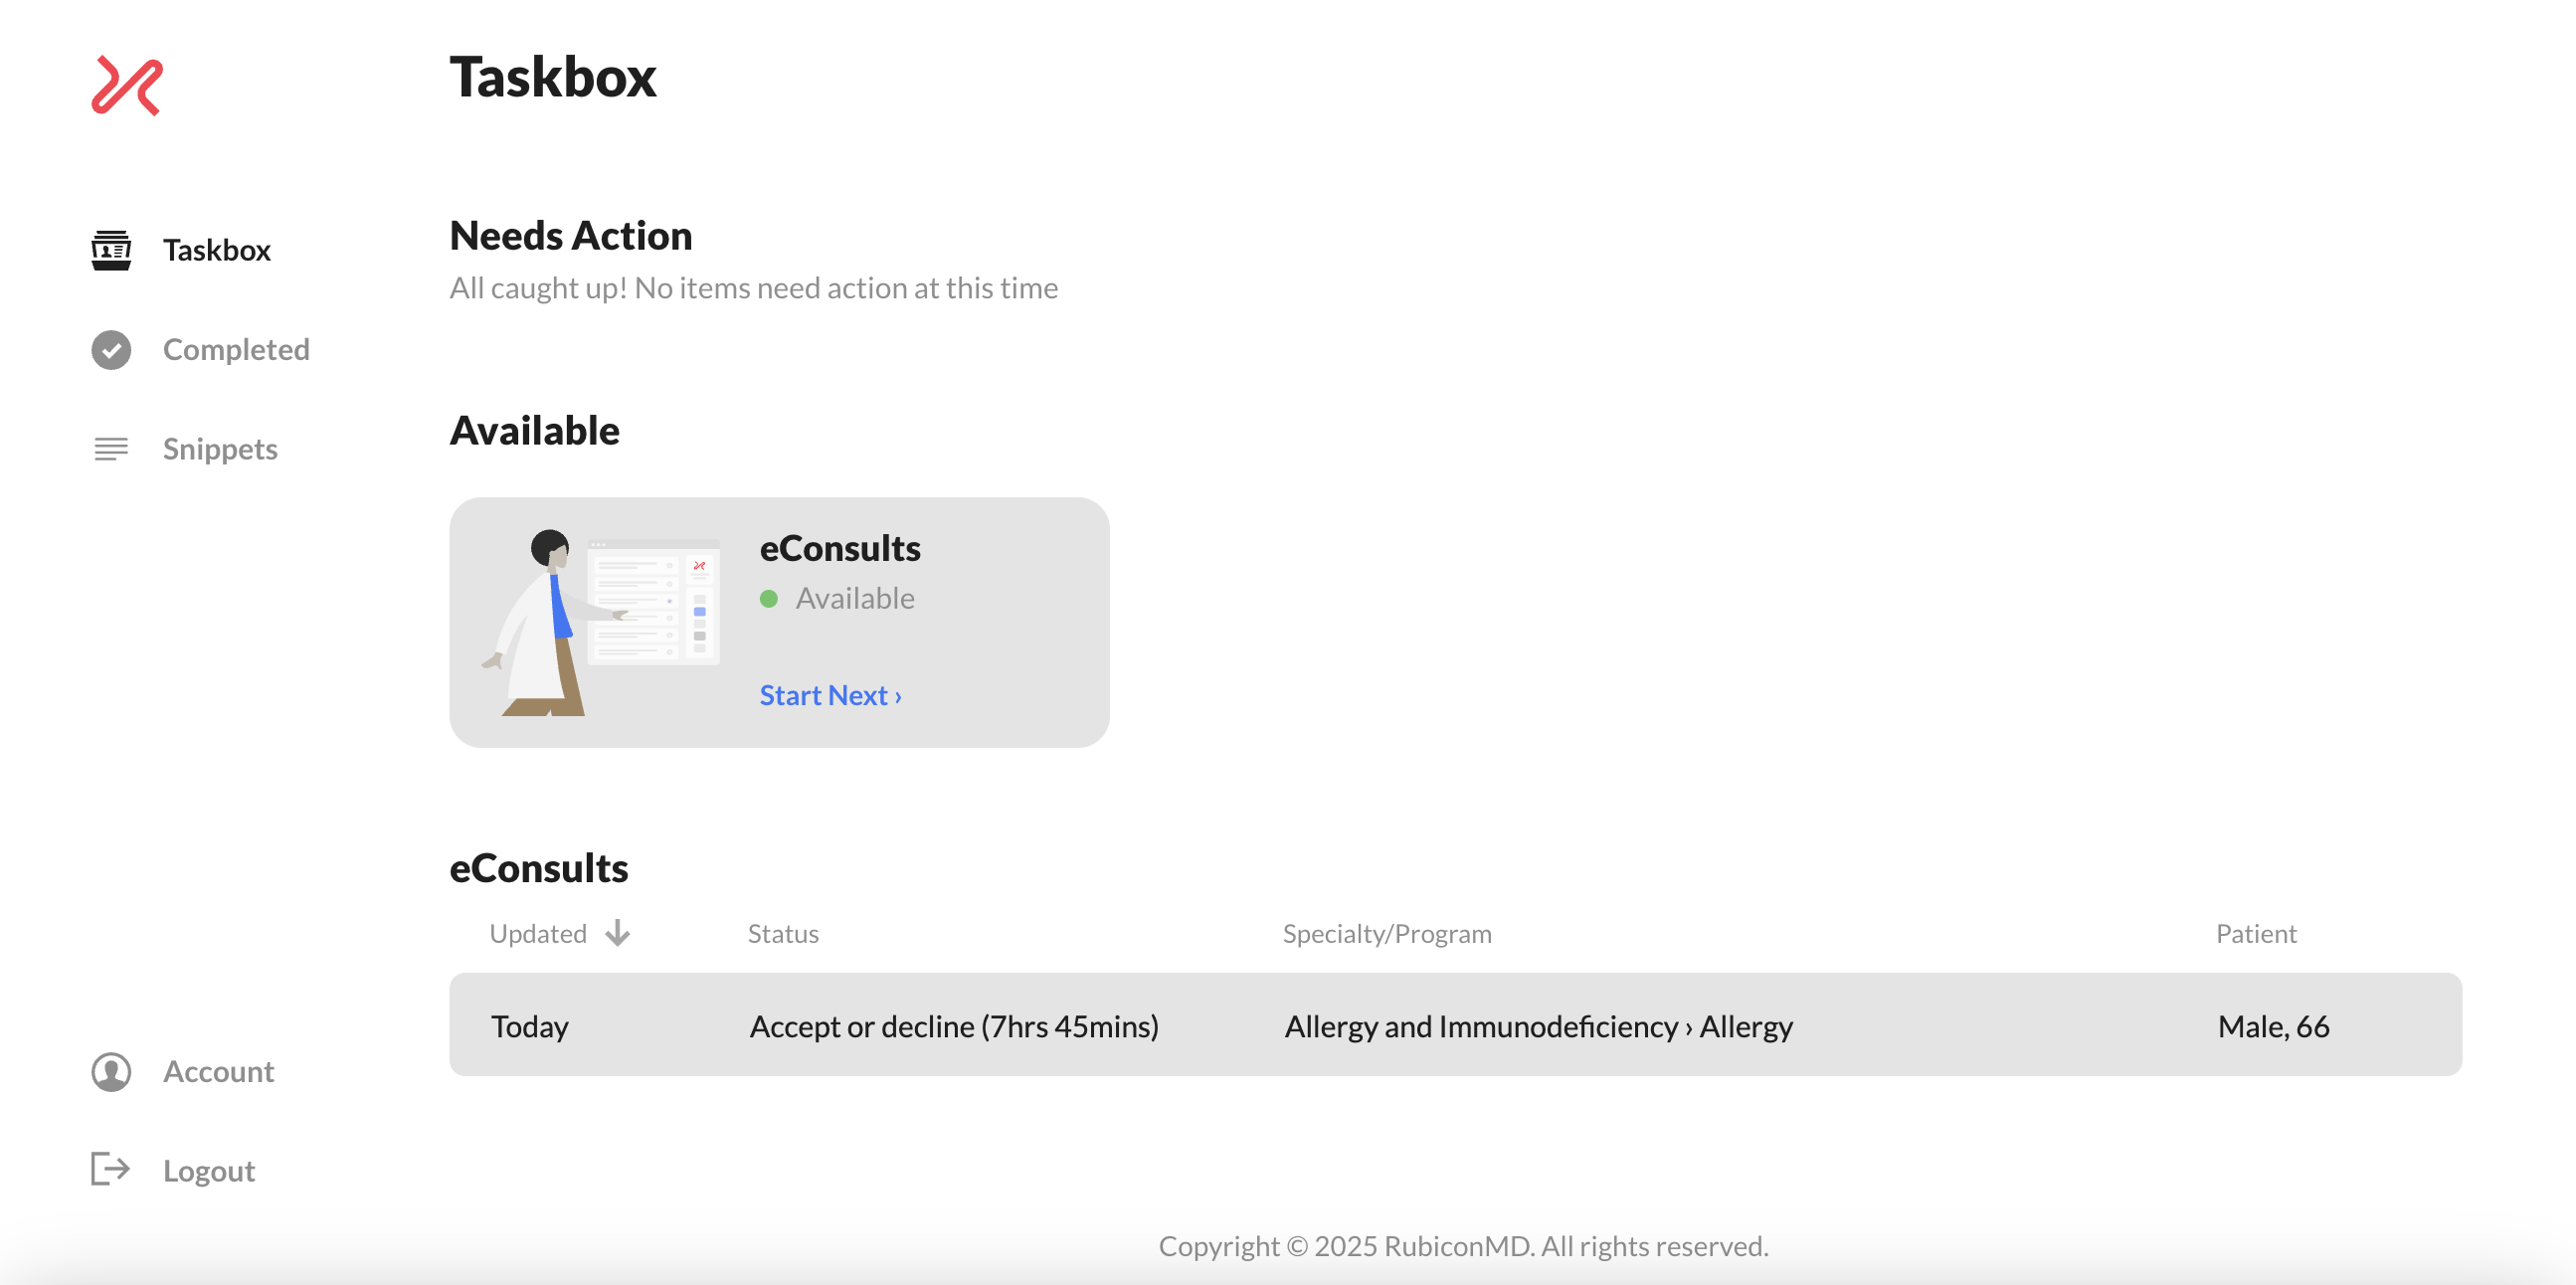Screen dimensions: 2576x1285
Task: Go to the Completed section
Action: (x=236, y=350)
